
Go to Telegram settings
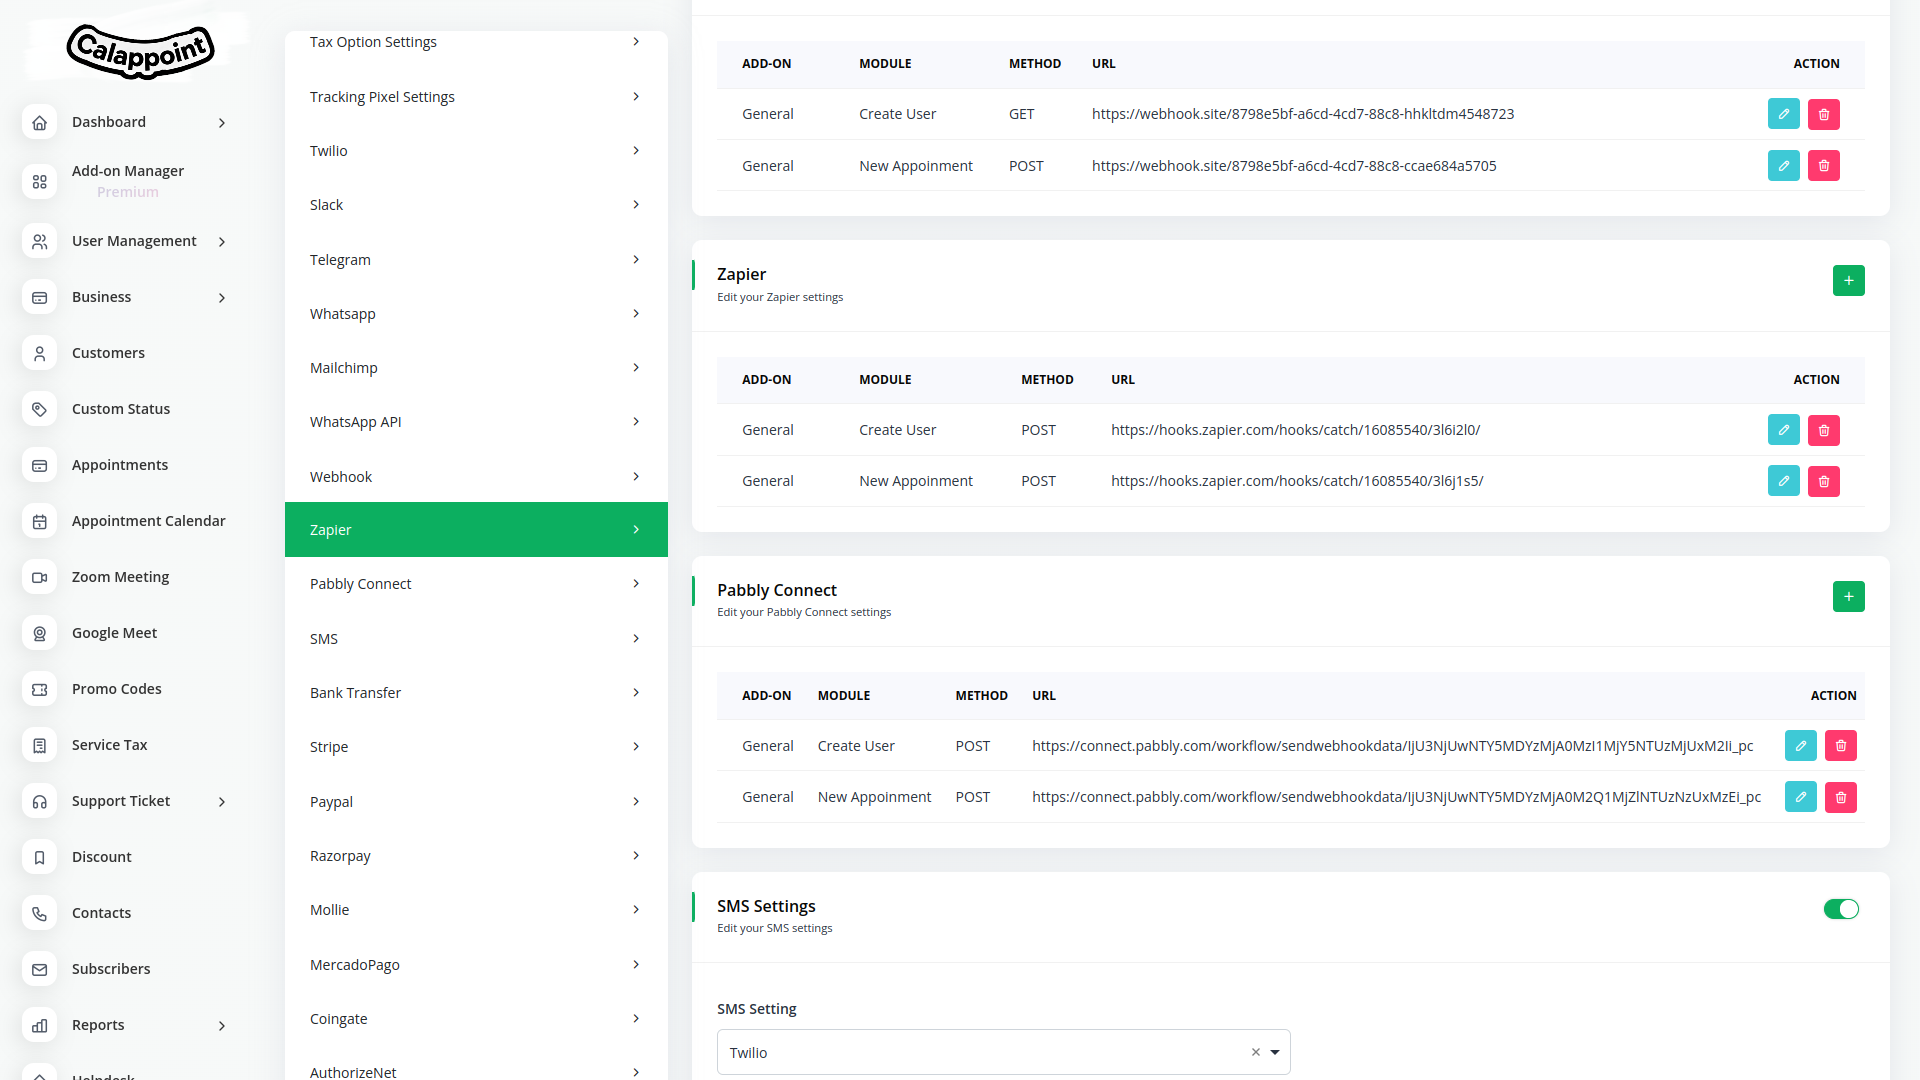pos(476,260)
